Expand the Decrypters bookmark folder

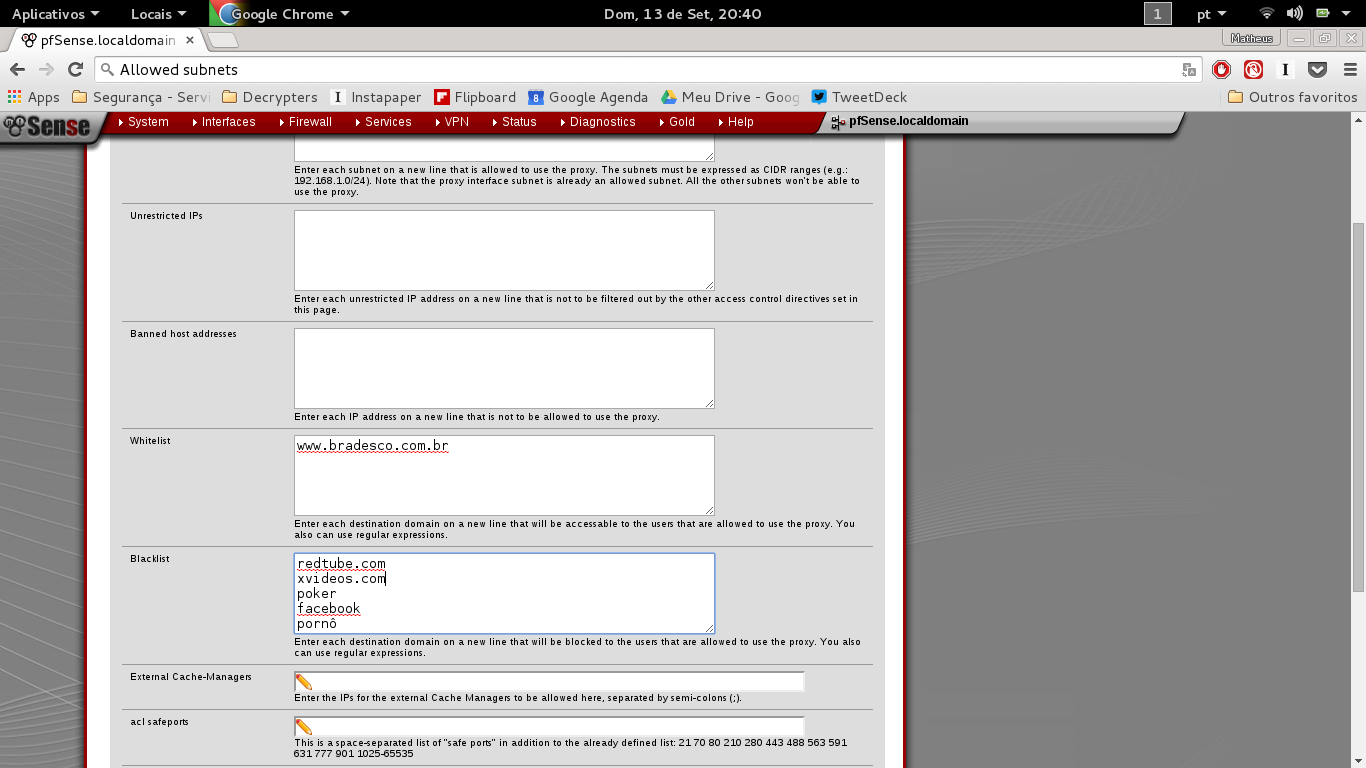pos(270,97)
